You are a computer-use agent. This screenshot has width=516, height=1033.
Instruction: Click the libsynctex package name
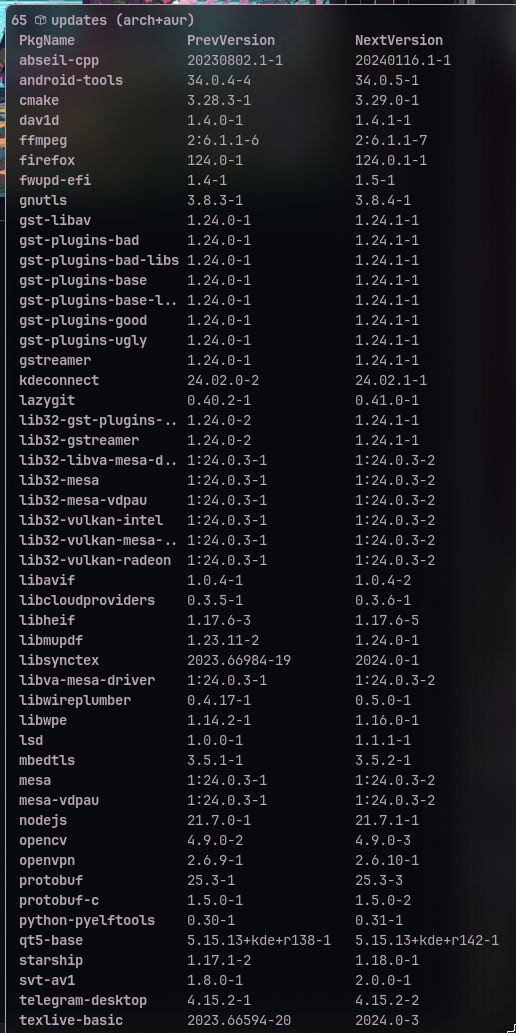click(59, 660)
